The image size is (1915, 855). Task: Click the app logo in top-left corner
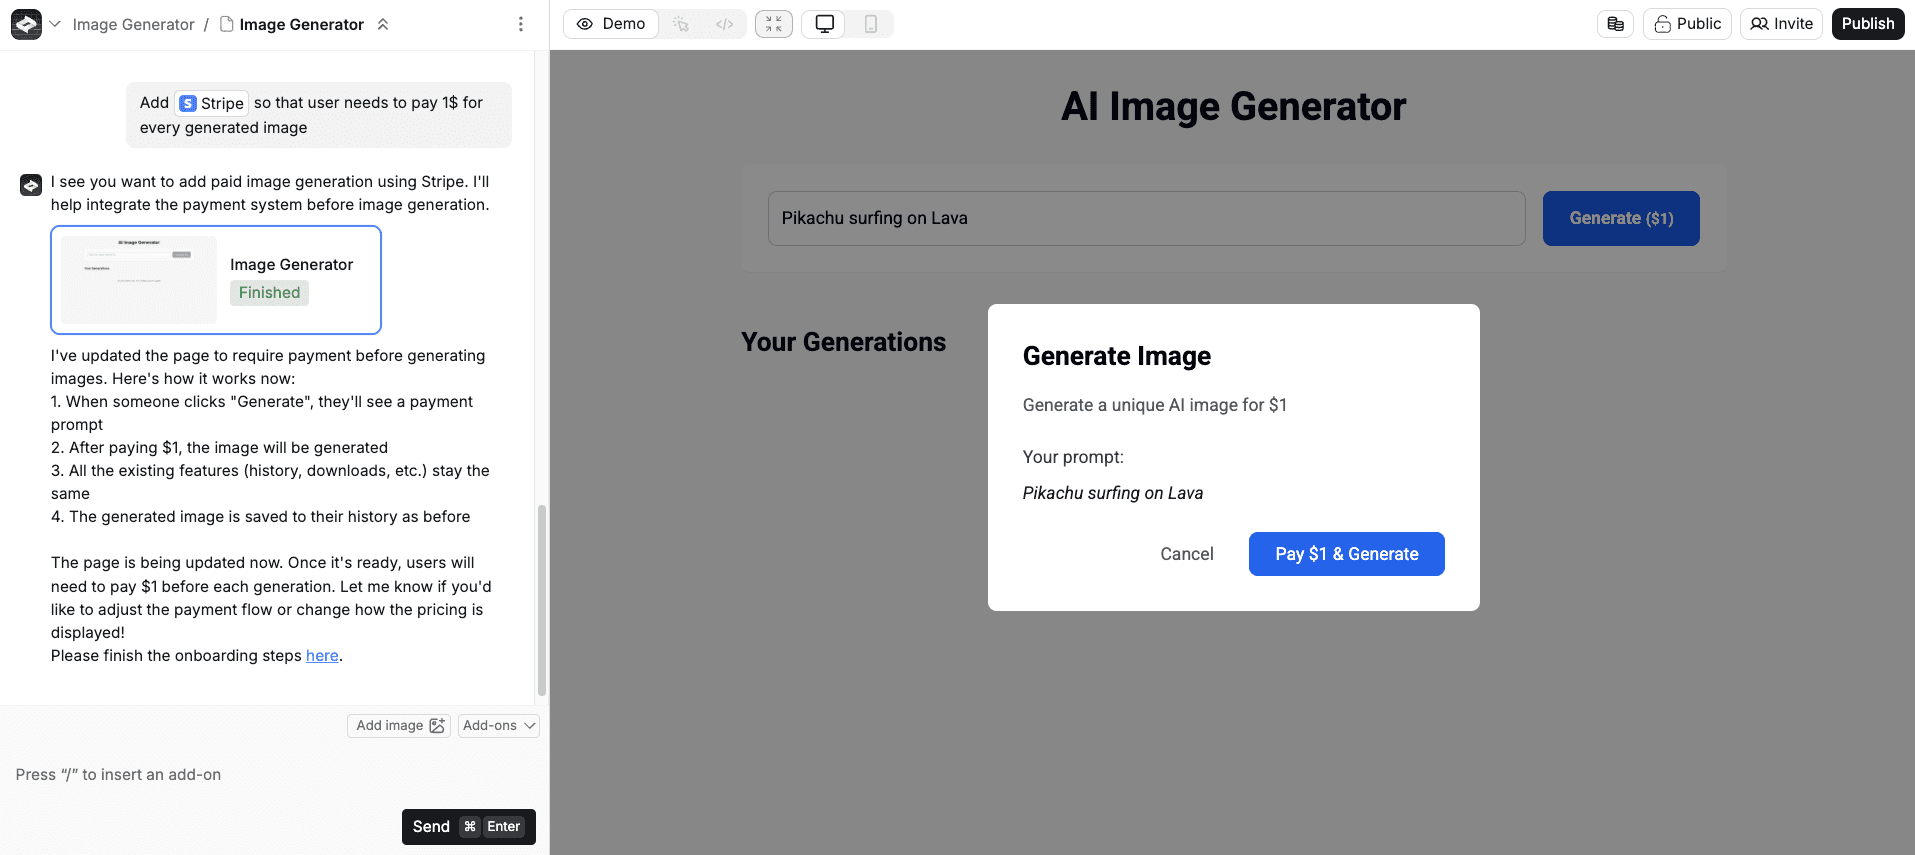26,24
